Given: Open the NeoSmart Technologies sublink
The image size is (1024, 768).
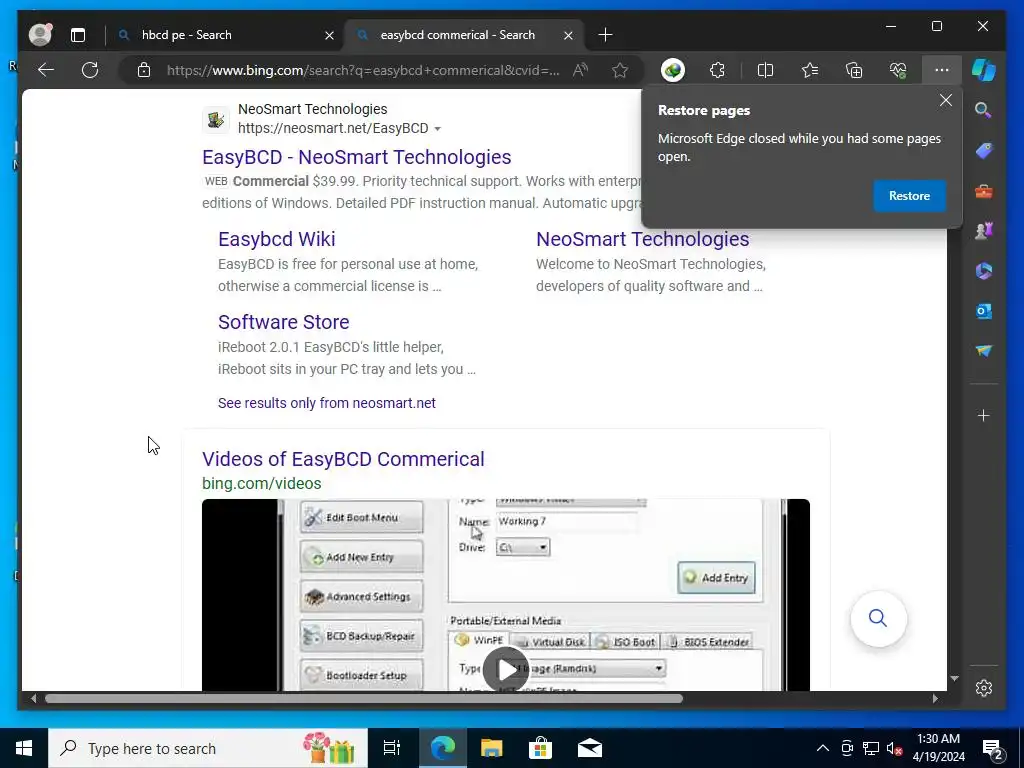Looking at the screenshot, I should click(643, 239).
